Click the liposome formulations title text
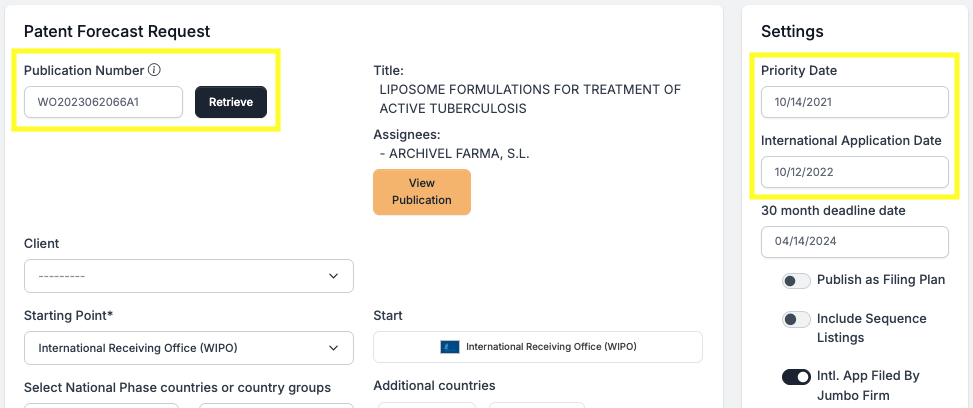Screen dimensions: 973x408 pos(529,99)
